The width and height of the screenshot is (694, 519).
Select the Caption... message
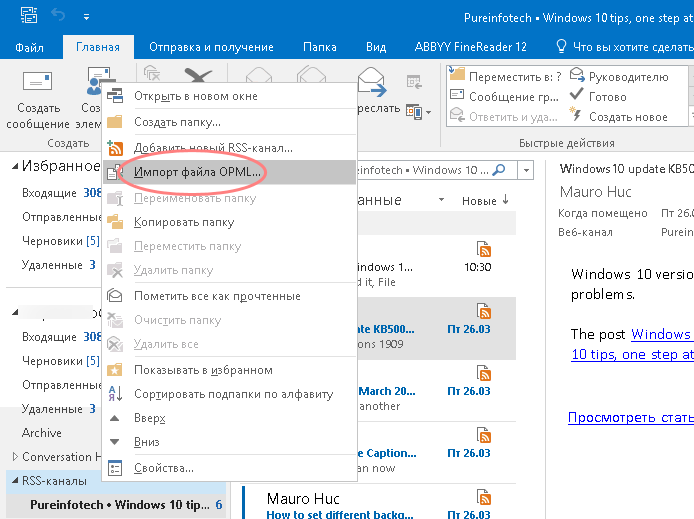[436, 452]
